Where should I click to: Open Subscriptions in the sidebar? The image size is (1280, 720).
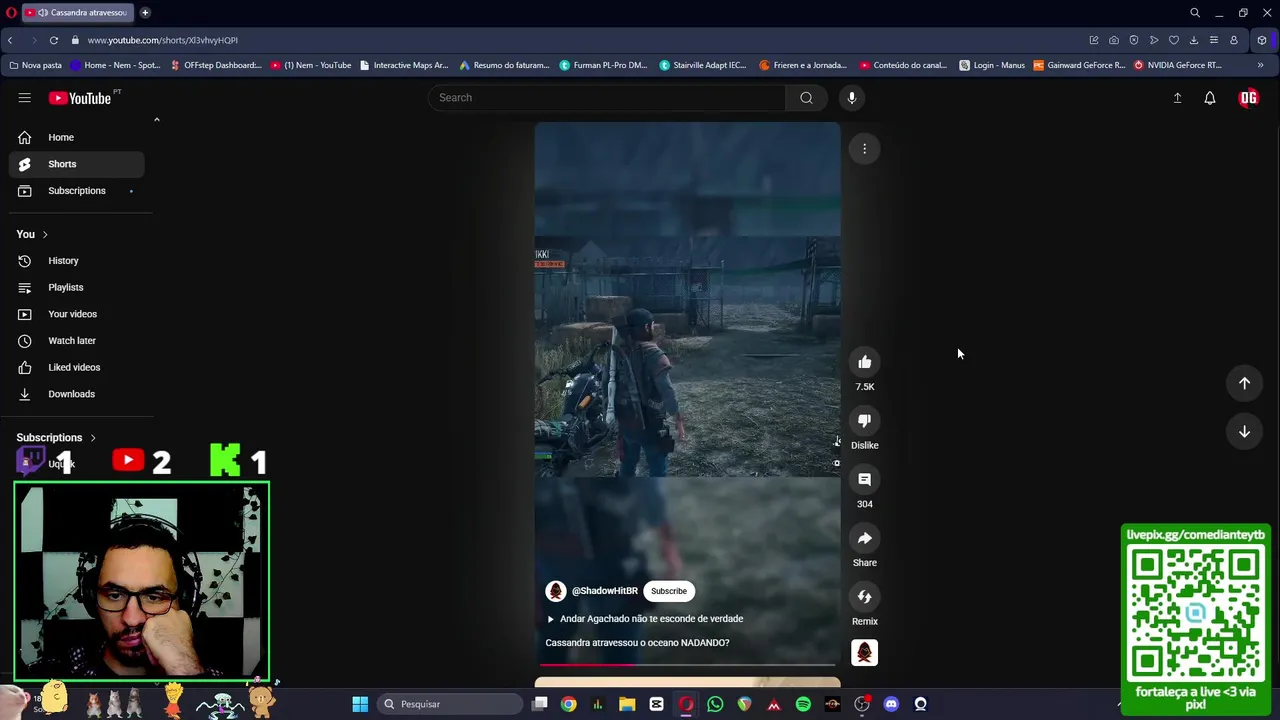(76, 191)
